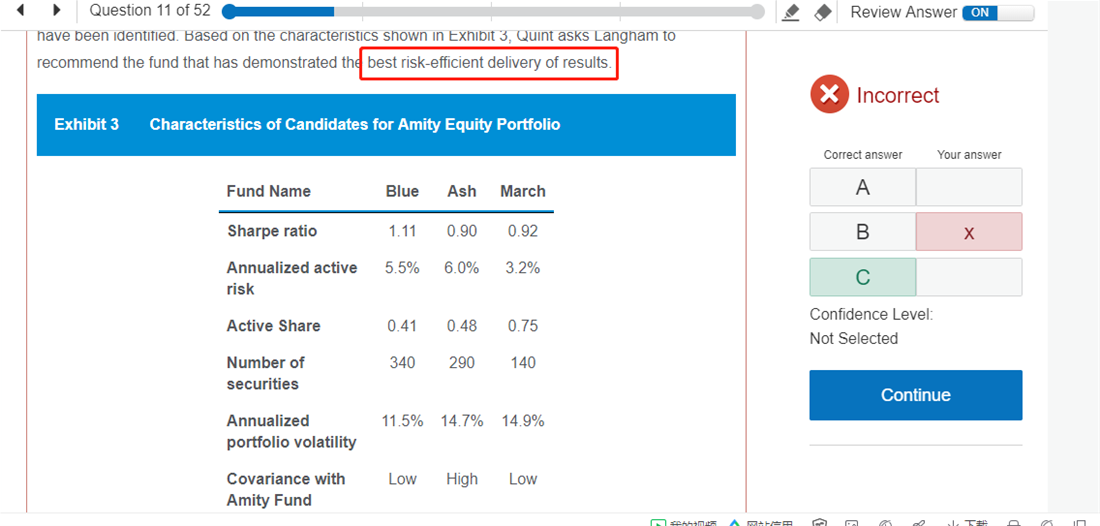The image size is (1100, 526).
Task: Click the red Incorrect X icon
Action: [829, 95]
